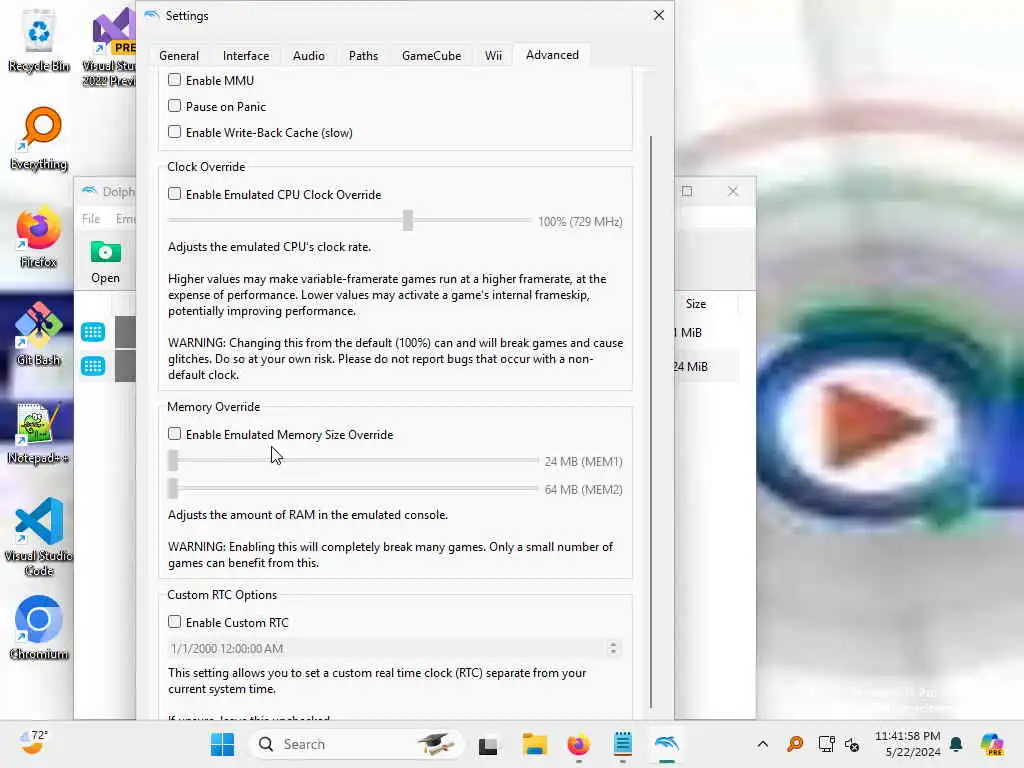Screen dimensions: 1024x768
Task: Click the Size column header in Dolphin
Action: (x=696, y=304)
